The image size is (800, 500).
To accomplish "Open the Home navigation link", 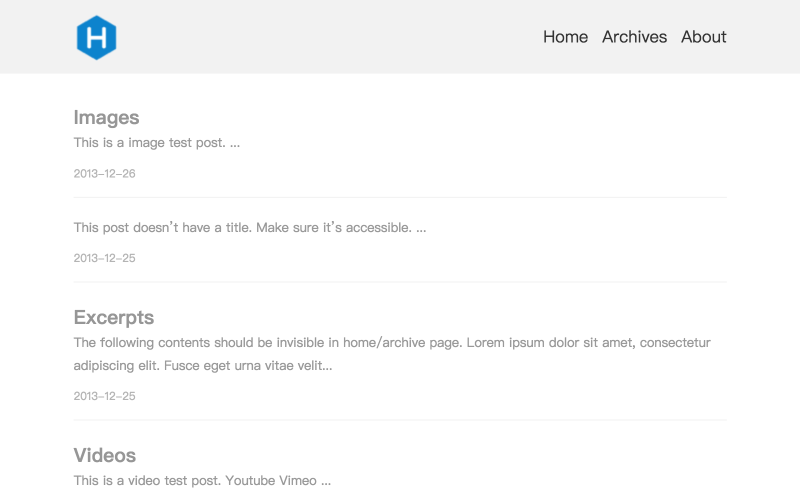I will [565, 37].
